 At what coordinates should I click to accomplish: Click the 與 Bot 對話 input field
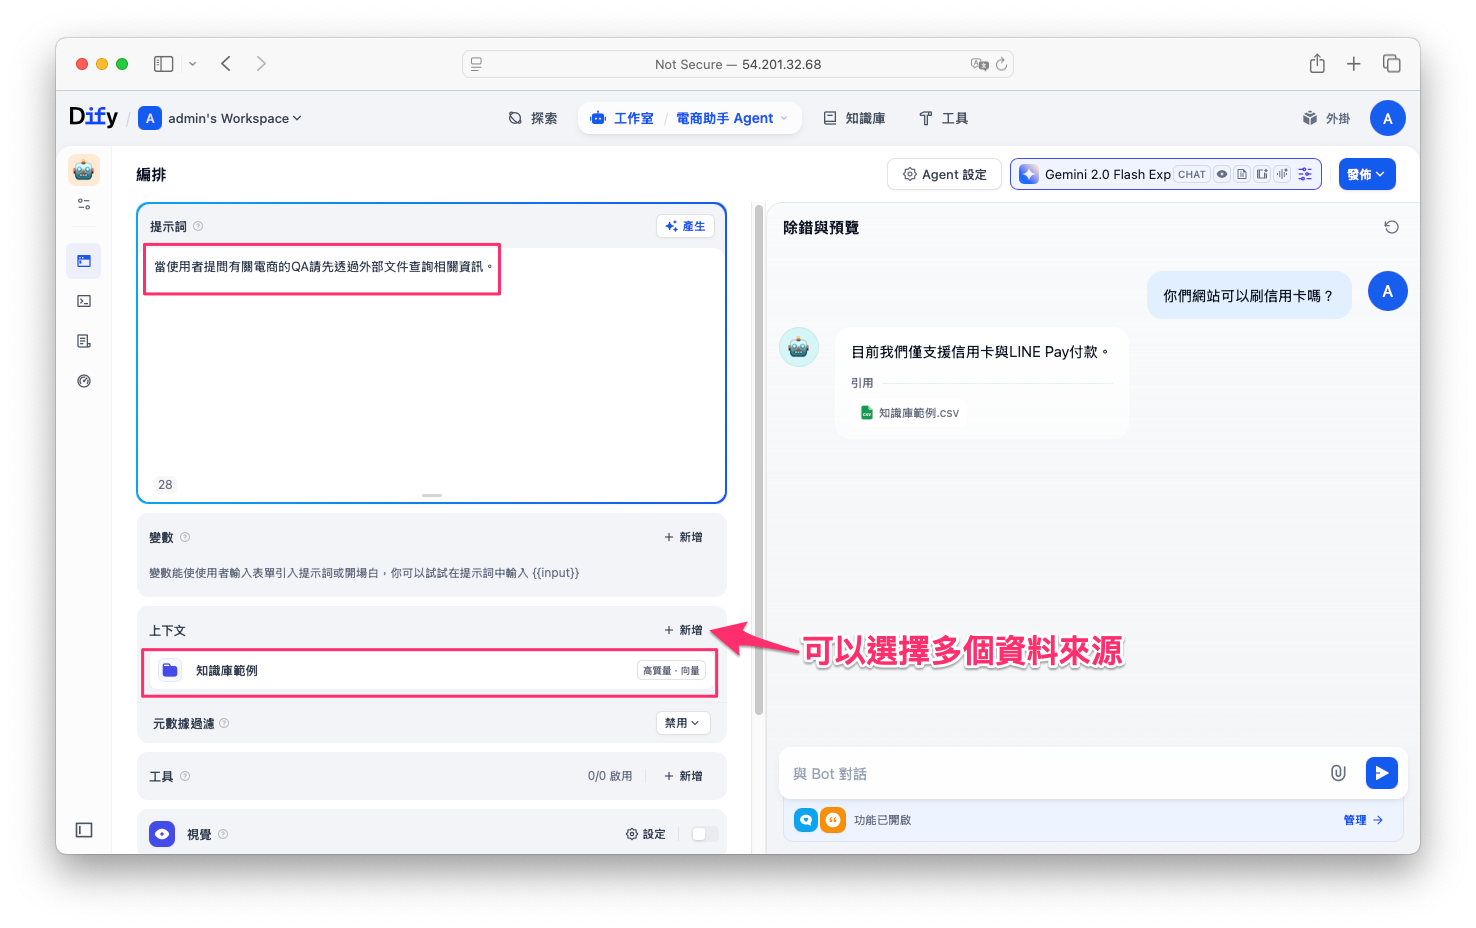tap(1050, 774)
